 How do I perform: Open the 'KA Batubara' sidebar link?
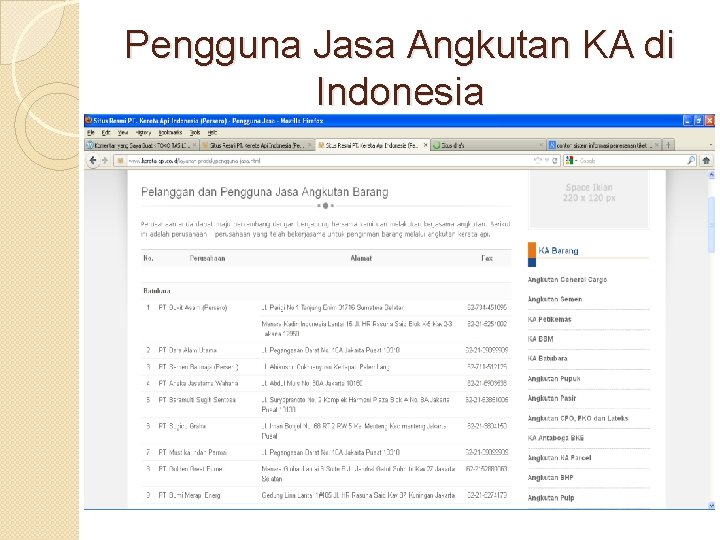[547, 358]
